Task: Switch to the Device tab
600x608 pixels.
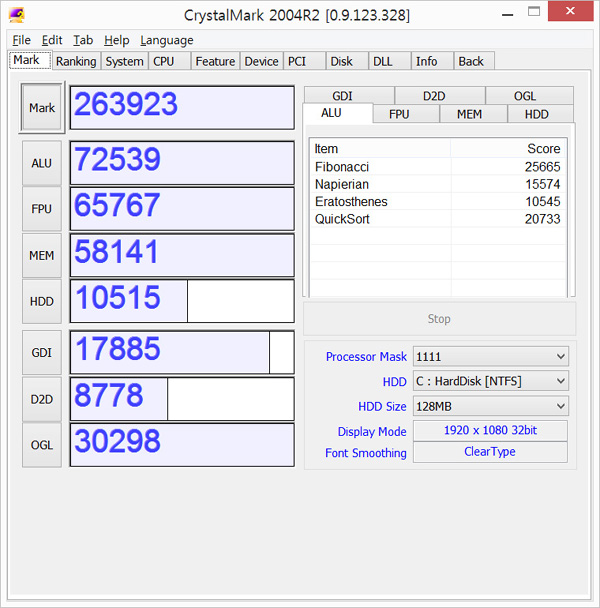Action: pyautogui.click(x=262, y=61)
